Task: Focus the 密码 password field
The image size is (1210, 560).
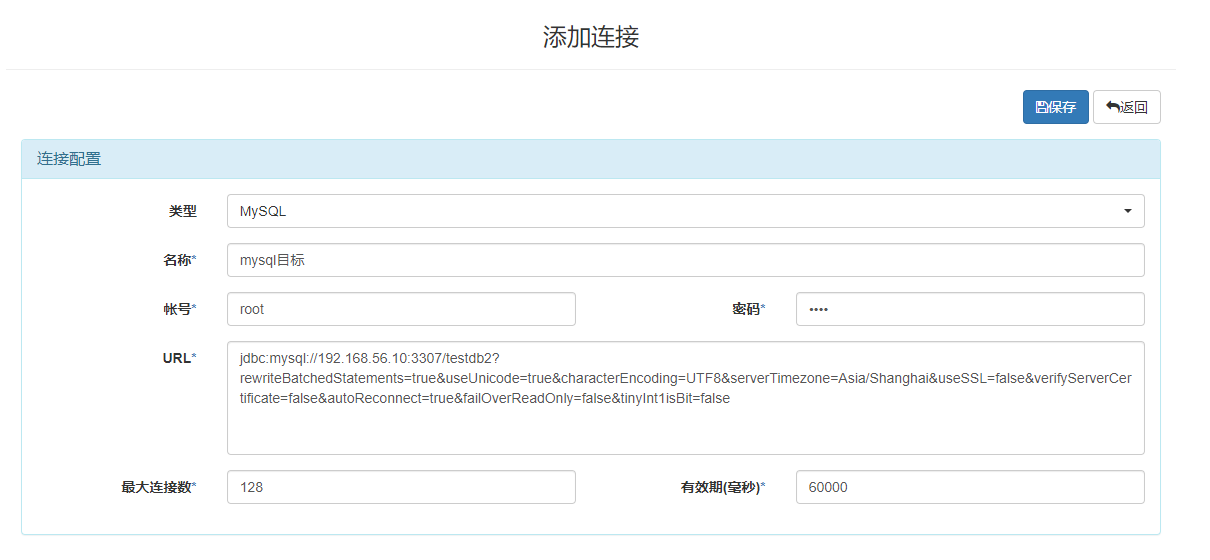Action: [970, 309]
